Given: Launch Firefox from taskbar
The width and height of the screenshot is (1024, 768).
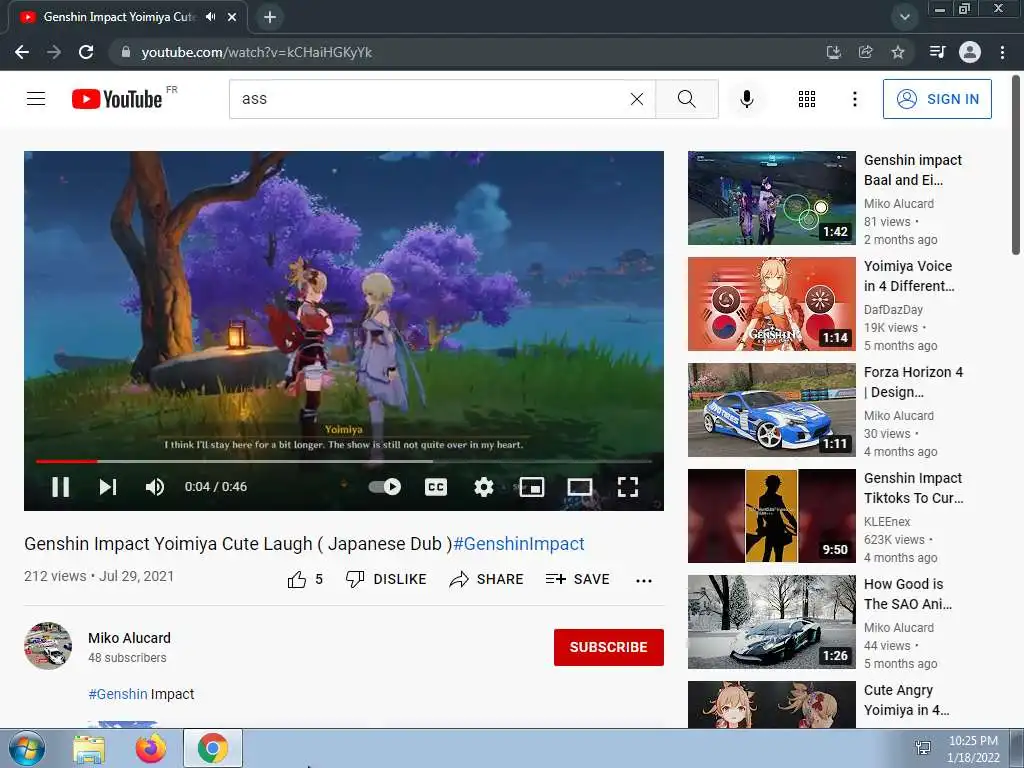Looking at the screenshot, I should coord(151,749).
